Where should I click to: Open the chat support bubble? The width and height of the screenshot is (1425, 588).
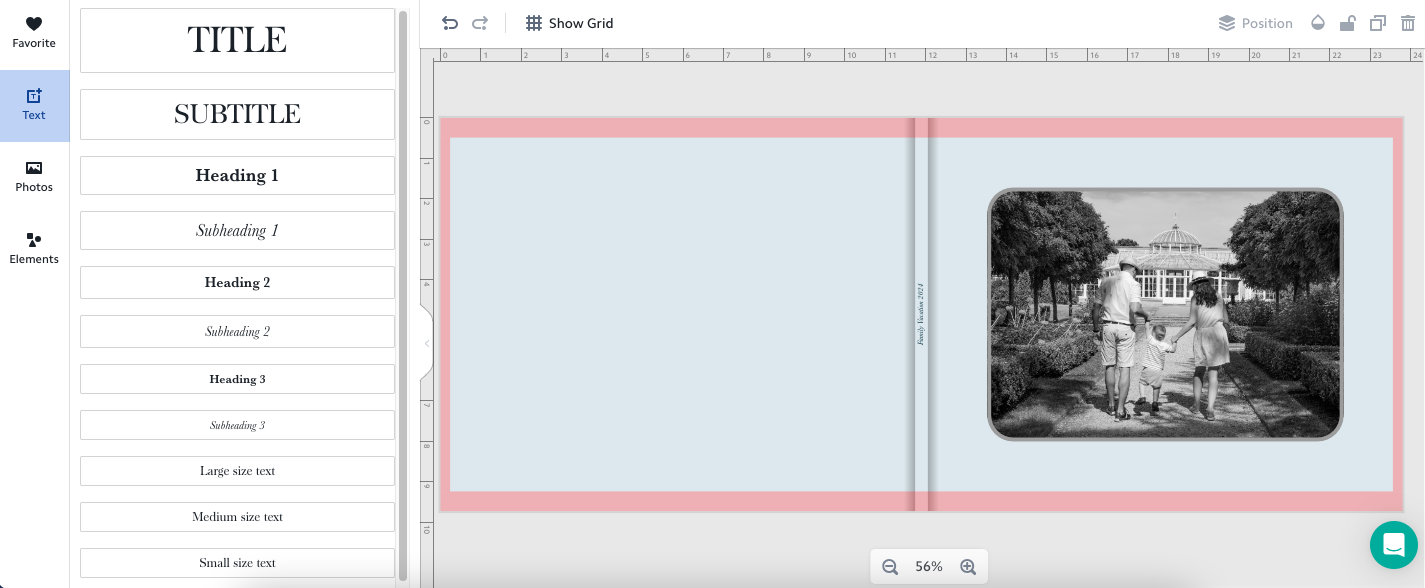pyautogui.click(x=1393, y=545)
